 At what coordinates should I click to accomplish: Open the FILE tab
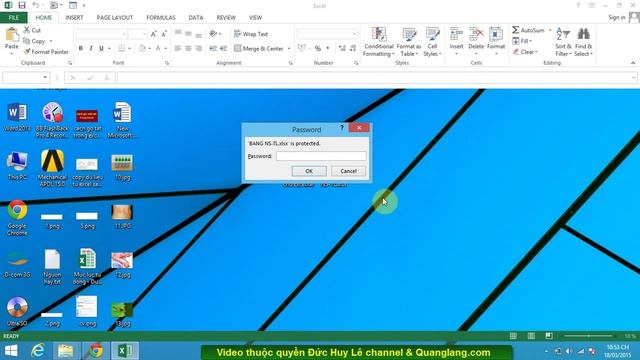pos(14,18)
